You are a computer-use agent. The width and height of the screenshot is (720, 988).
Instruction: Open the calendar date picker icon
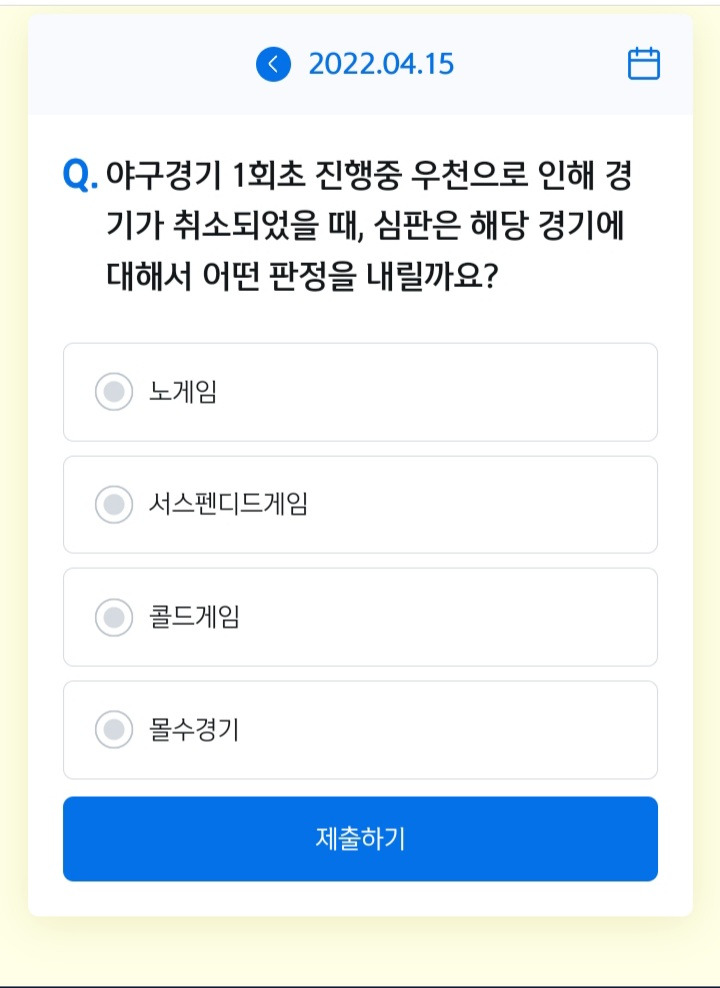(x=644, y=64)
